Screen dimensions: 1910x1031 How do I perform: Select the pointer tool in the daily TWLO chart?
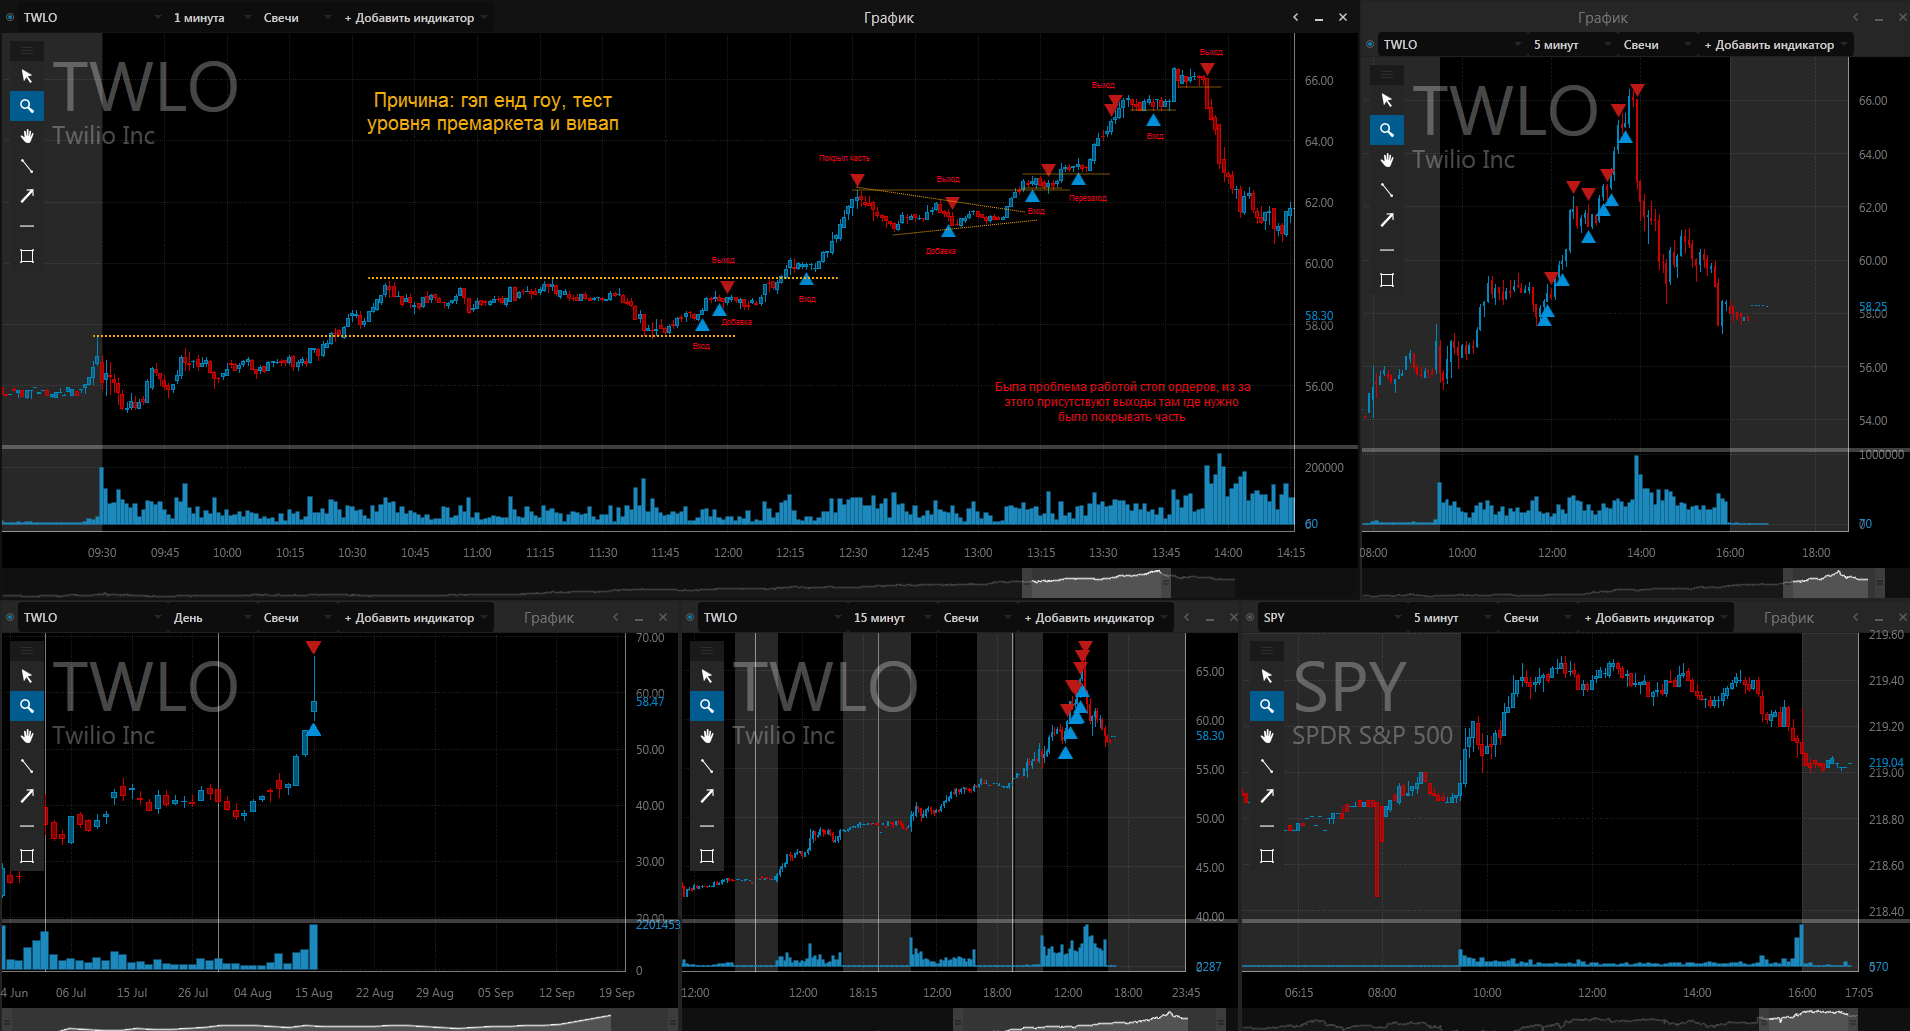coord(27,676)
